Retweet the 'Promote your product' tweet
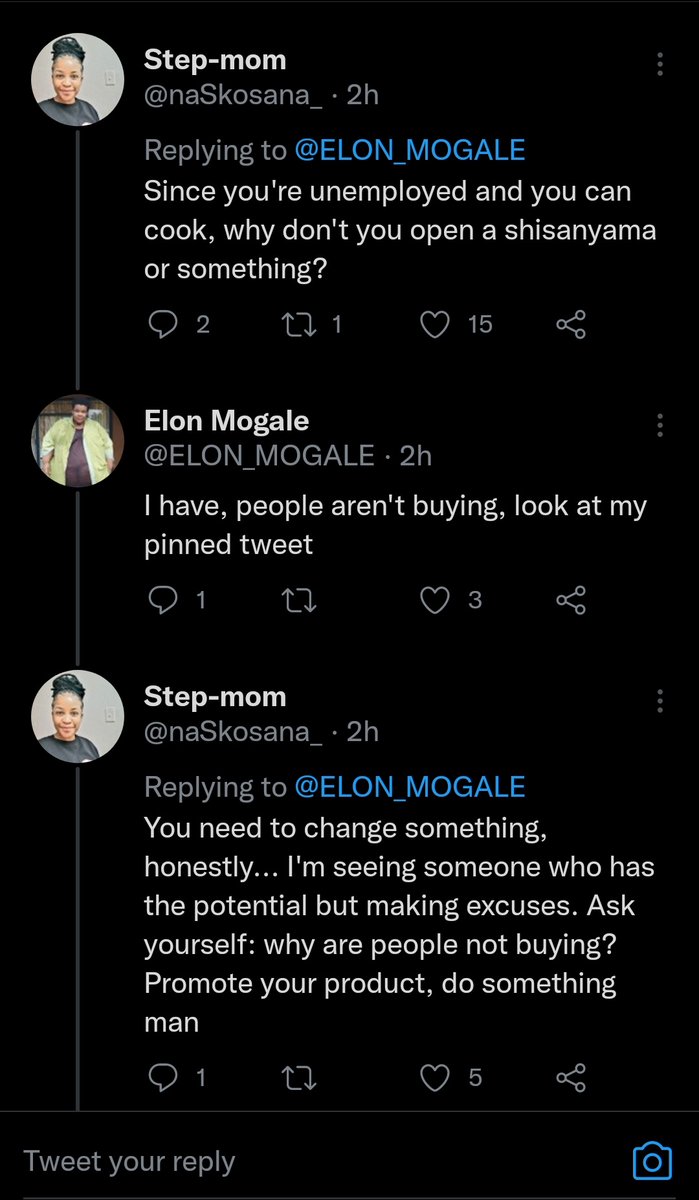Image resolution: width=699 pixels, height=1200 pixels. coord(298,1077)
